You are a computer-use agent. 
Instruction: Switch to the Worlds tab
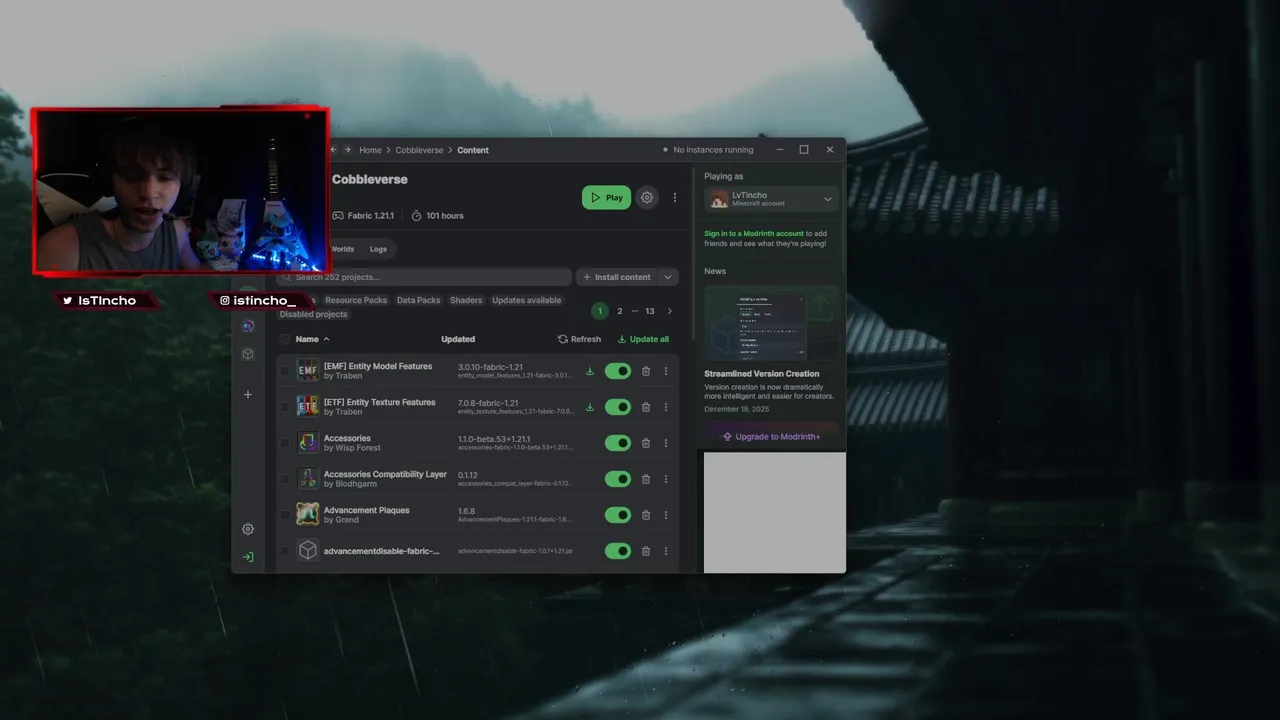(342, 249)
